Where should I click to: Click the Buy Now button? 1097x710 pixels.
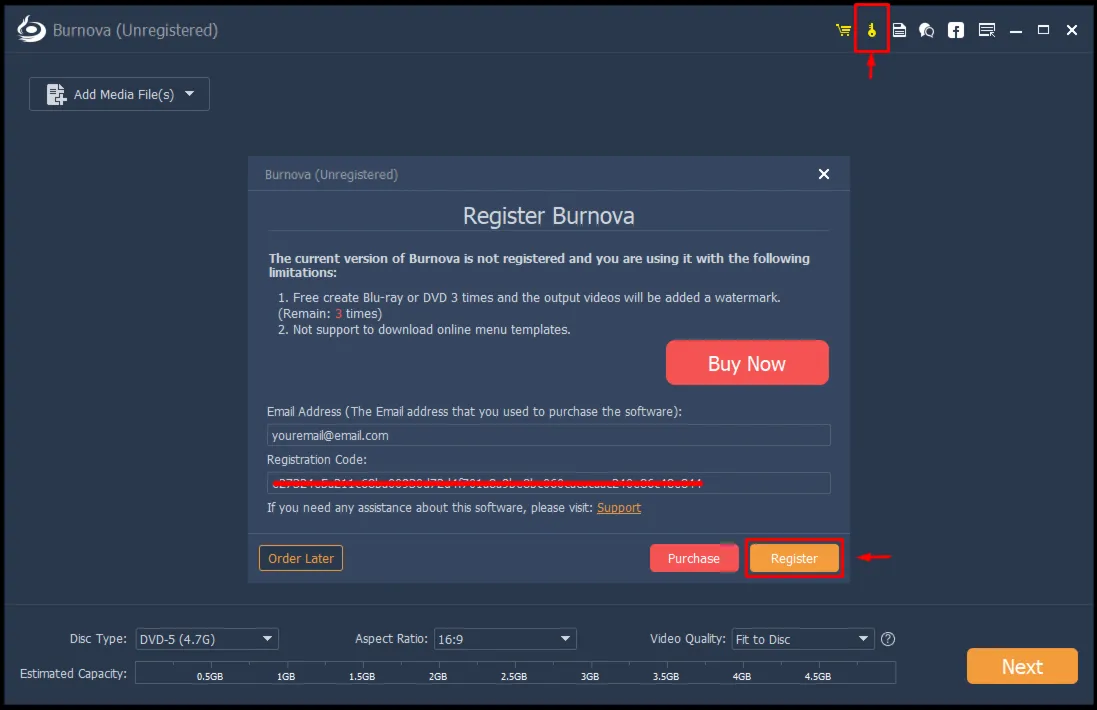click(x=747, y=363)
